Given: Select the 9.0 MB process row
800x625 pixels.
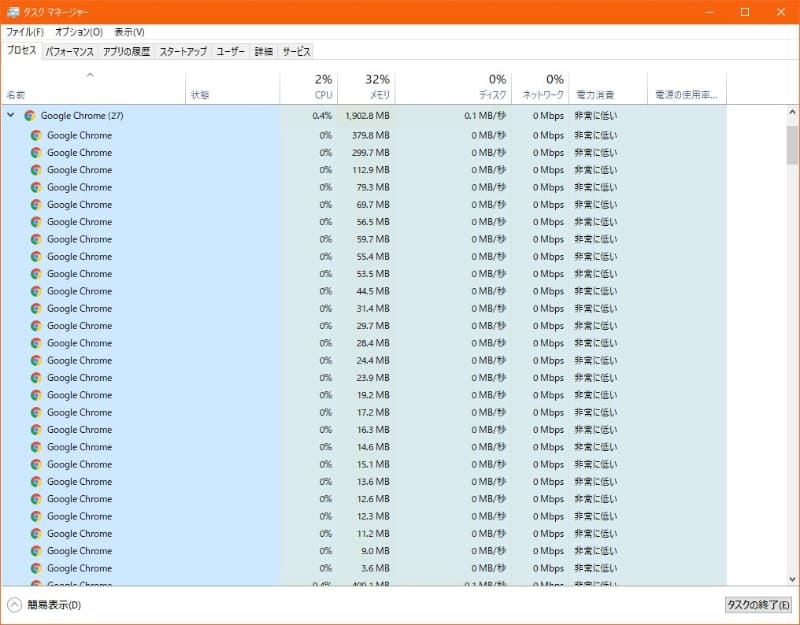Looking at the screenshot, I should point(364,551).
